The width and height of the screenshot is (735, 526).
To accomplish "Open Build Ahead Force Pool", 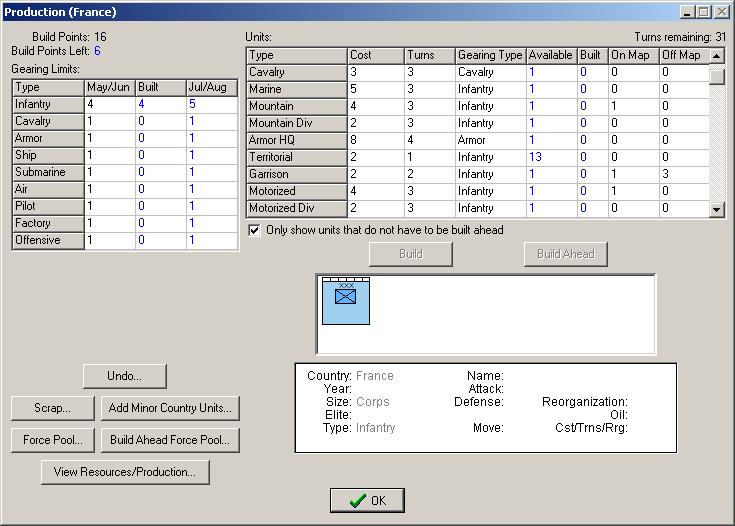I will tap(170, 440).
